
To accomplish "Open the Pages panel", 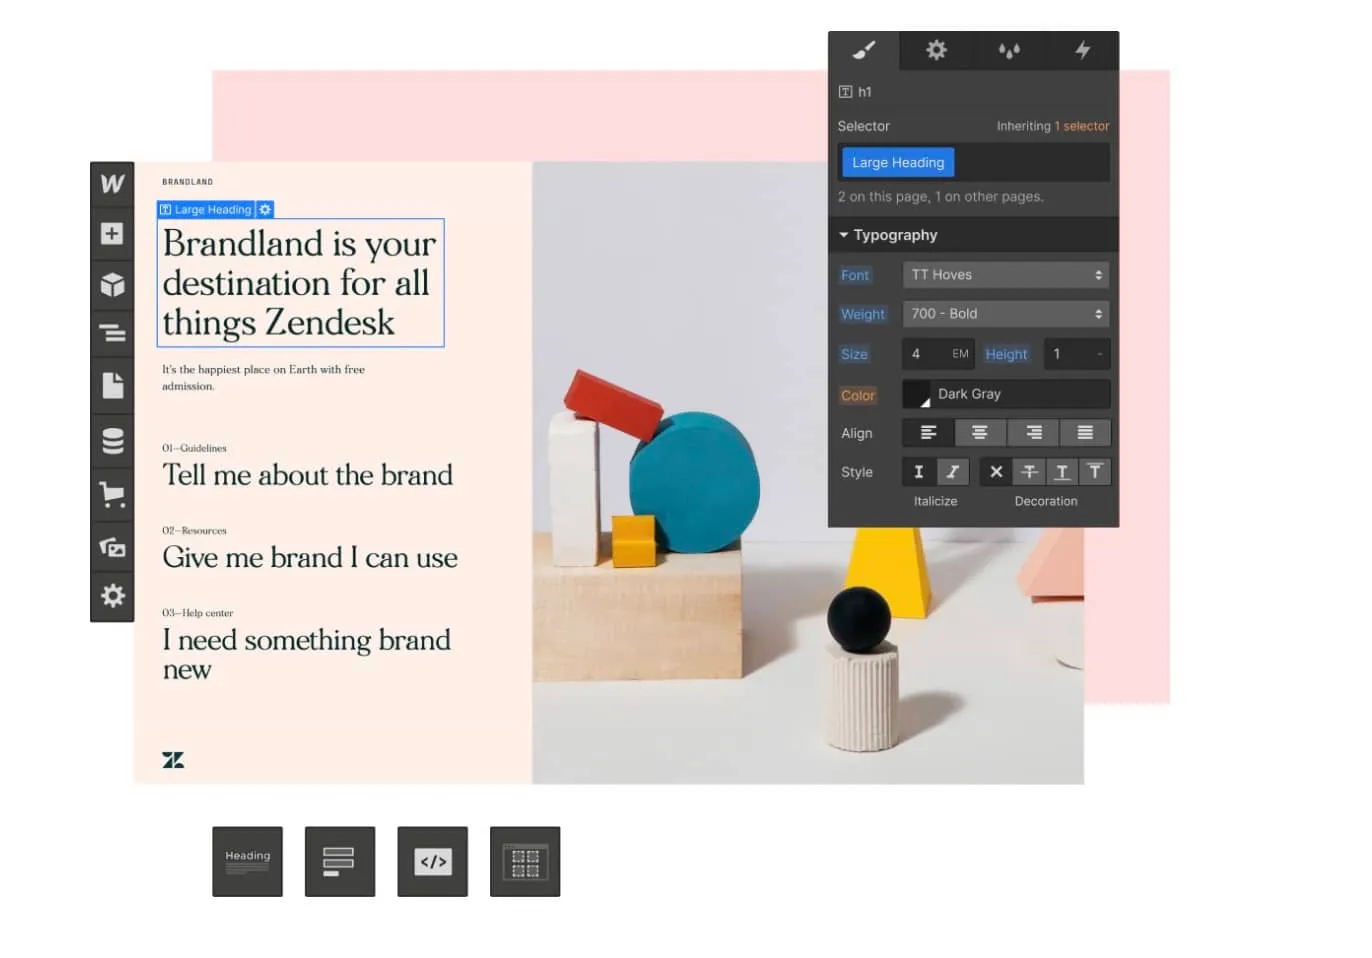I will click(x=112, y=386).
